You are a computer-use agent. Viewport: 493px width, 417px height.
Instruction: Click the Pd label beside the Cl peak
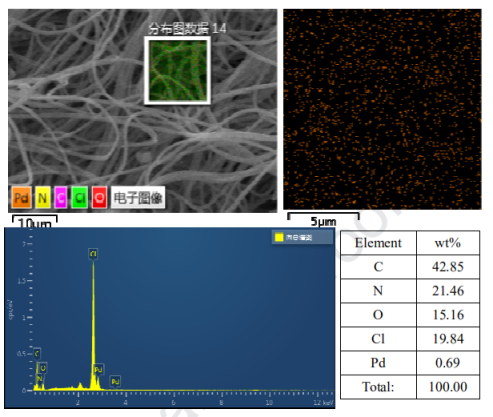98,369
